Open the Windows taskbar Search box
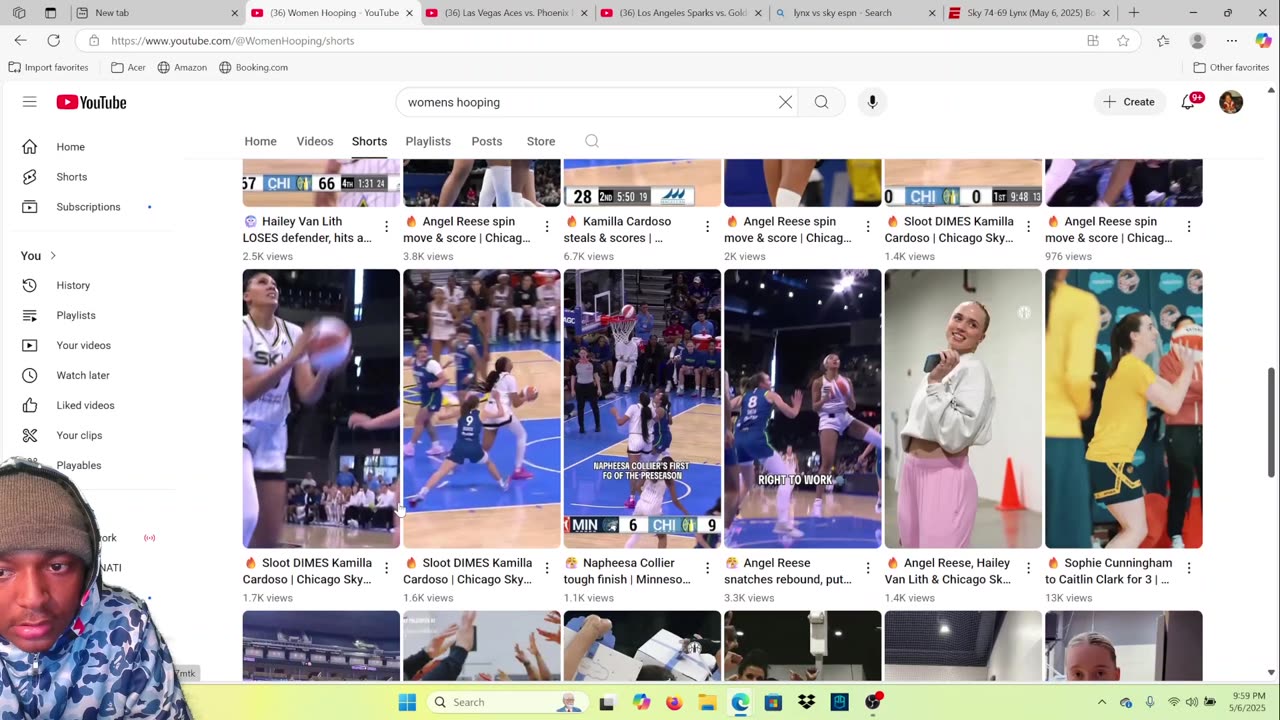Image resolution: width=1280 pixels, height=720 pixels. pyautogui.click(x=507, y=702)
